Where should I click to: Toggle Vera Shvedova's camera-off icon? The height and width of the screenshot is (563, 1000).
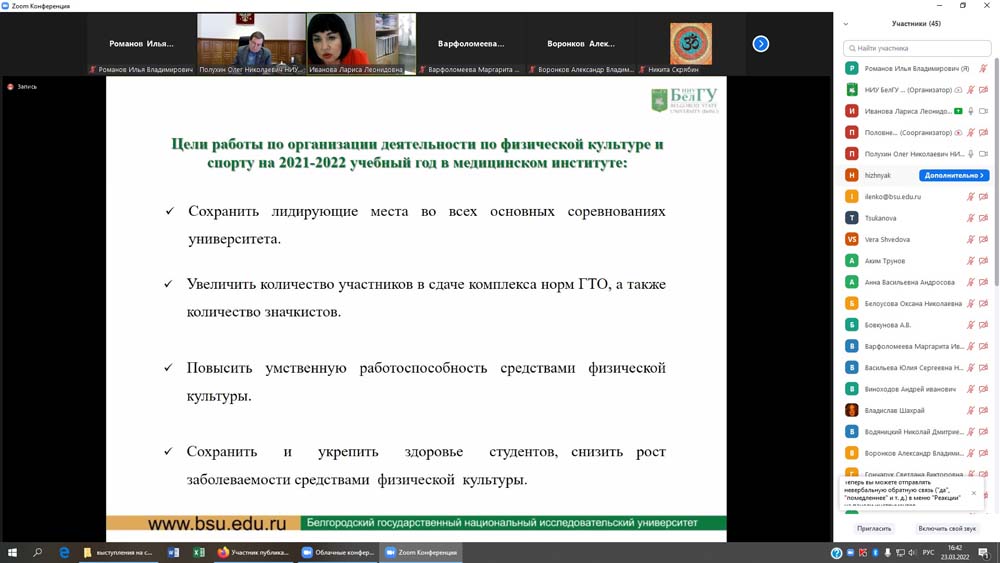pyautogui.click(x=983, y=240)
